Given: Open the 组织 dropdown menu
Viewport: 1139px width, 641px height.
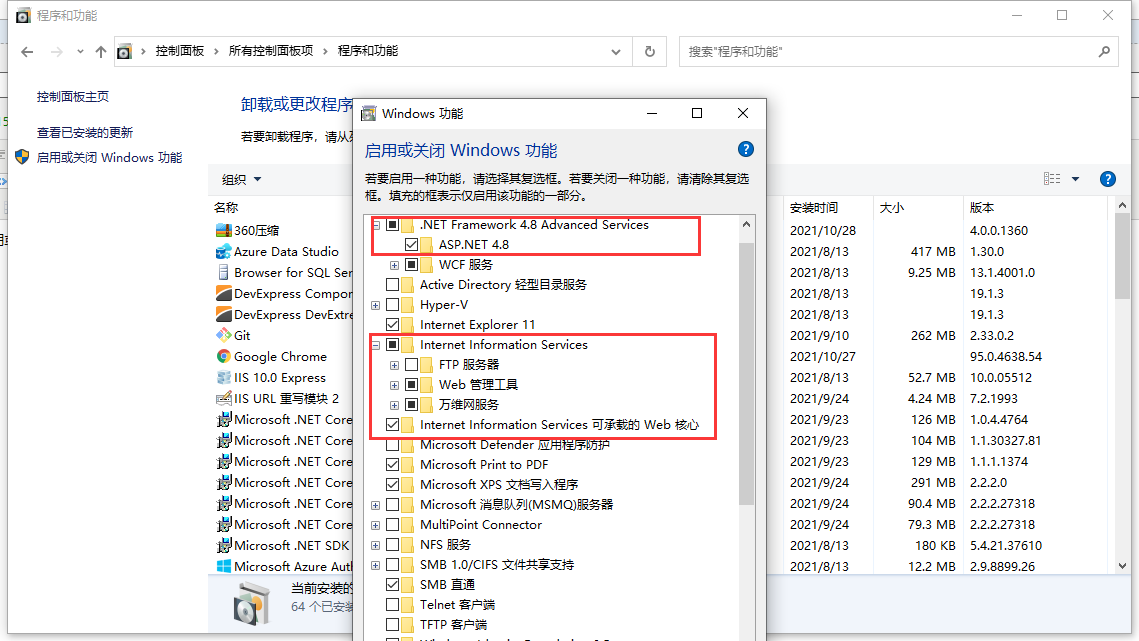Looking at the screenshot, I should click(x=241, y=180).
